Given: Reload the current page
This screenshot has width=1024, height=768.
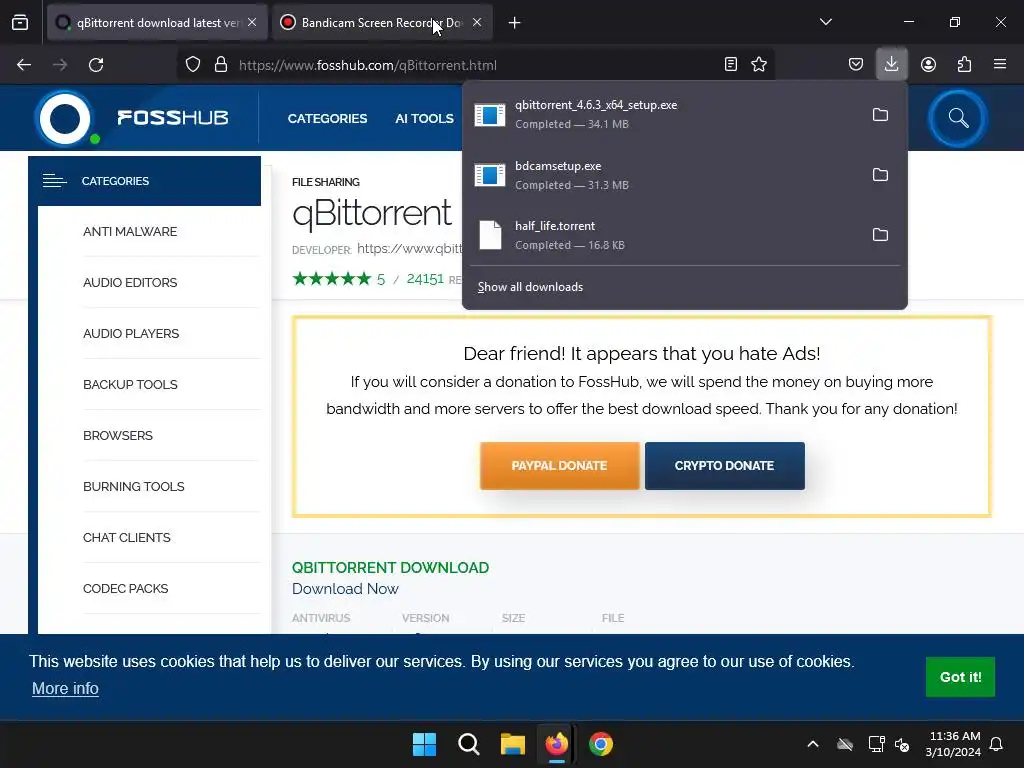Looking at the screenshot, I should (96, 65).
